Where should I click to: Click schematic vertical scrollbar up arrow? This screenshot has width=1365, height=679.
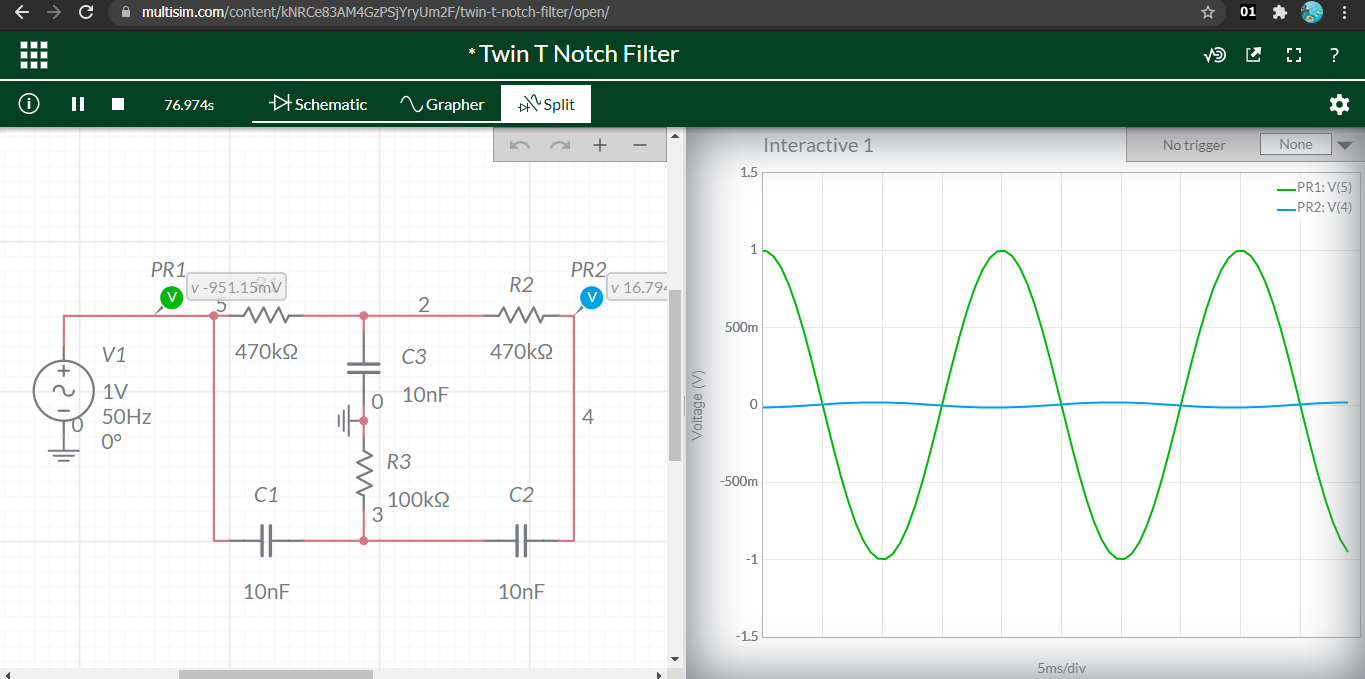coord(674,135)
